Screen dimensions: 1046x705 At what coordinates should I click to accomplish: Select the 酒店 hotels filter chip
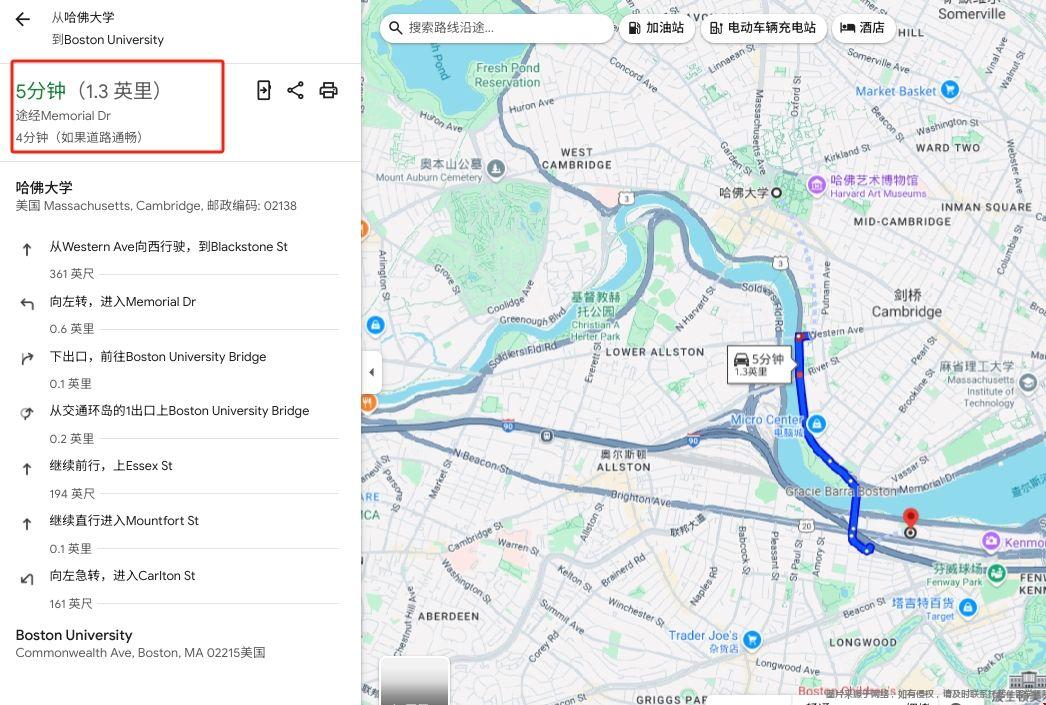click(862, 28)
